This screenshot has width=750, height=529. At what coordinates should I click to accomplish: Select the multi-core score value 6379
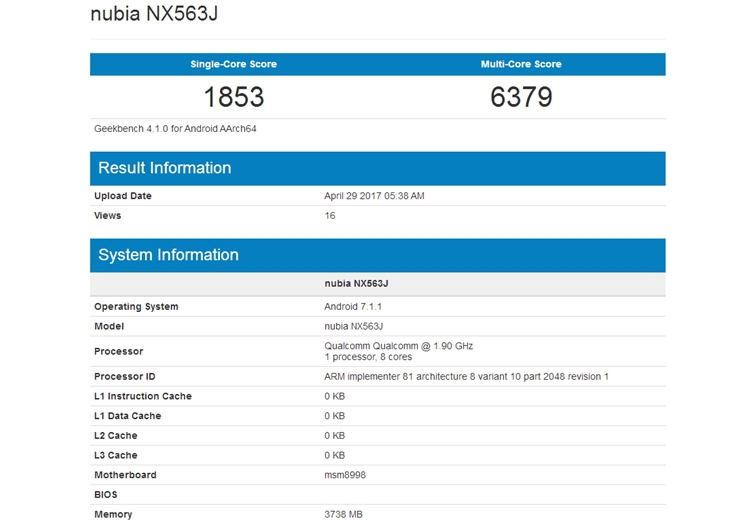tap(521, 97)
